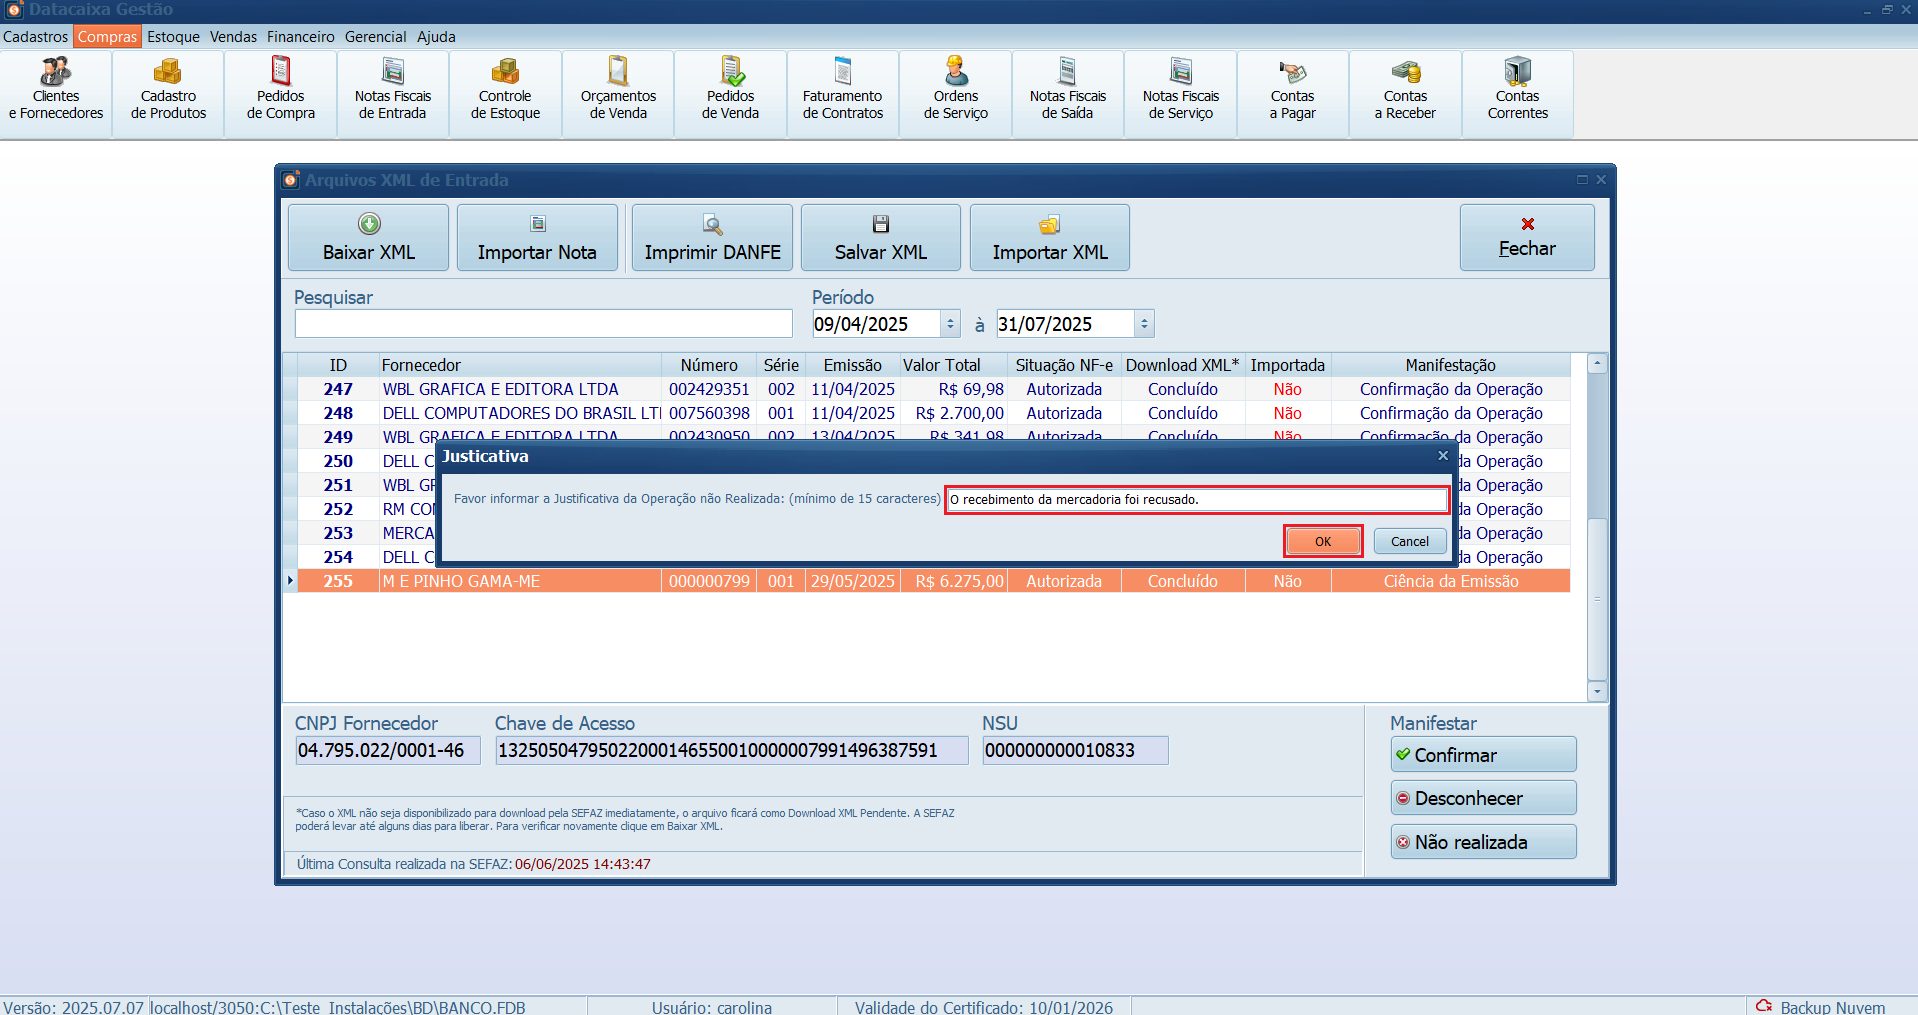Click the Desconhecer manifest button
1918x1015 pixels.
(x=1483, y=798)
